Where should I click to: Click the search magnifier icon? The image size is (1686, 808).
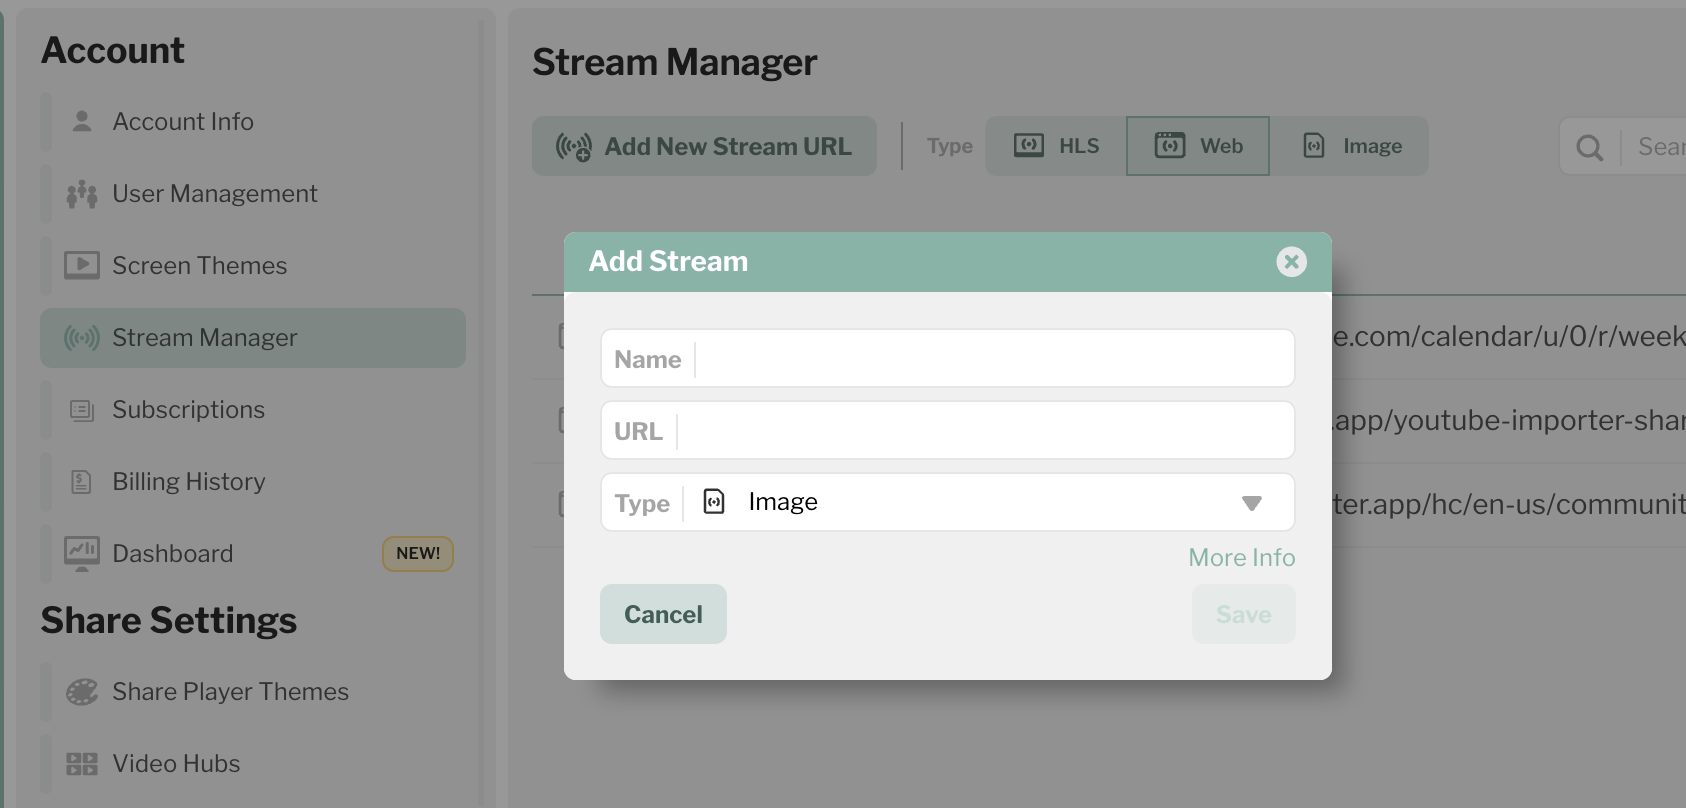tap(1590, 148)
